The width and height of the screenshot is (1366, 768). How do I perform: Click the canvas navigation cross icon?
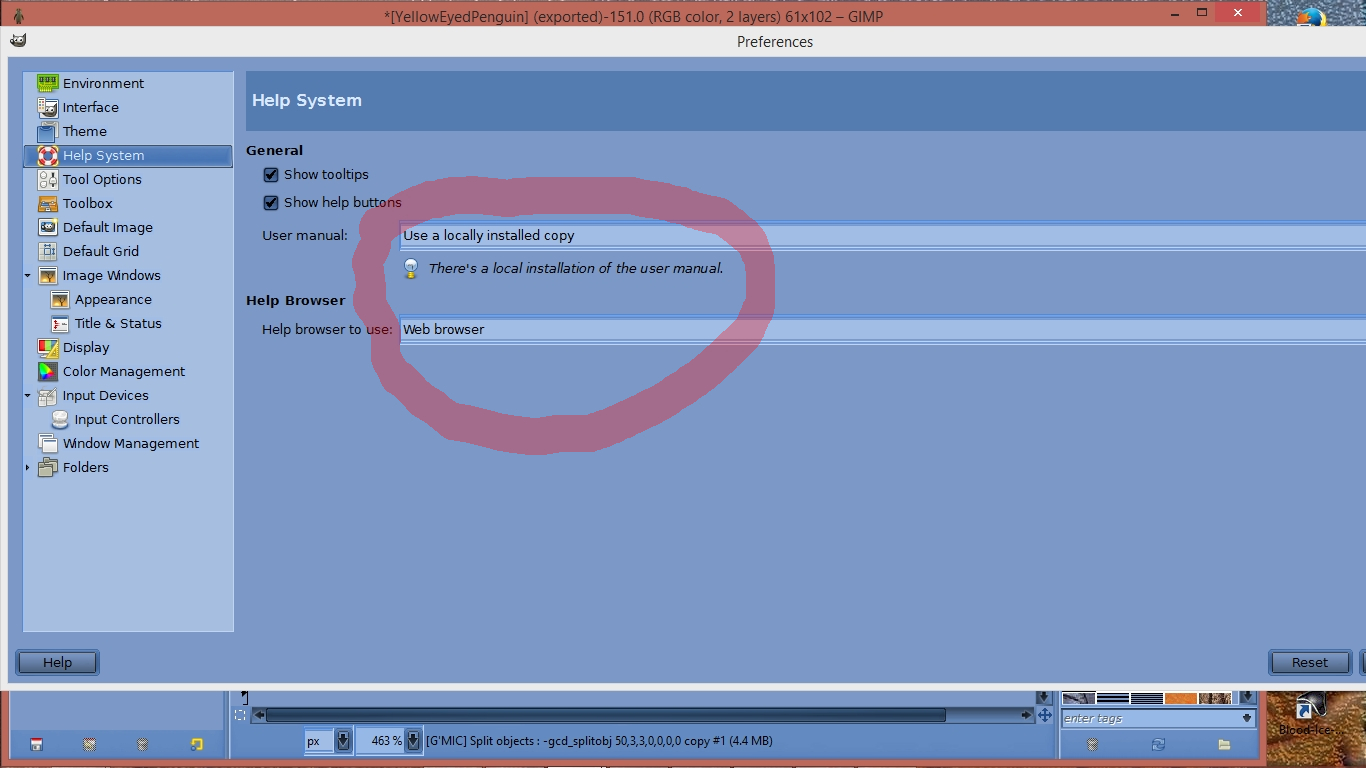pyautogui.click(x=1045, y=715)
